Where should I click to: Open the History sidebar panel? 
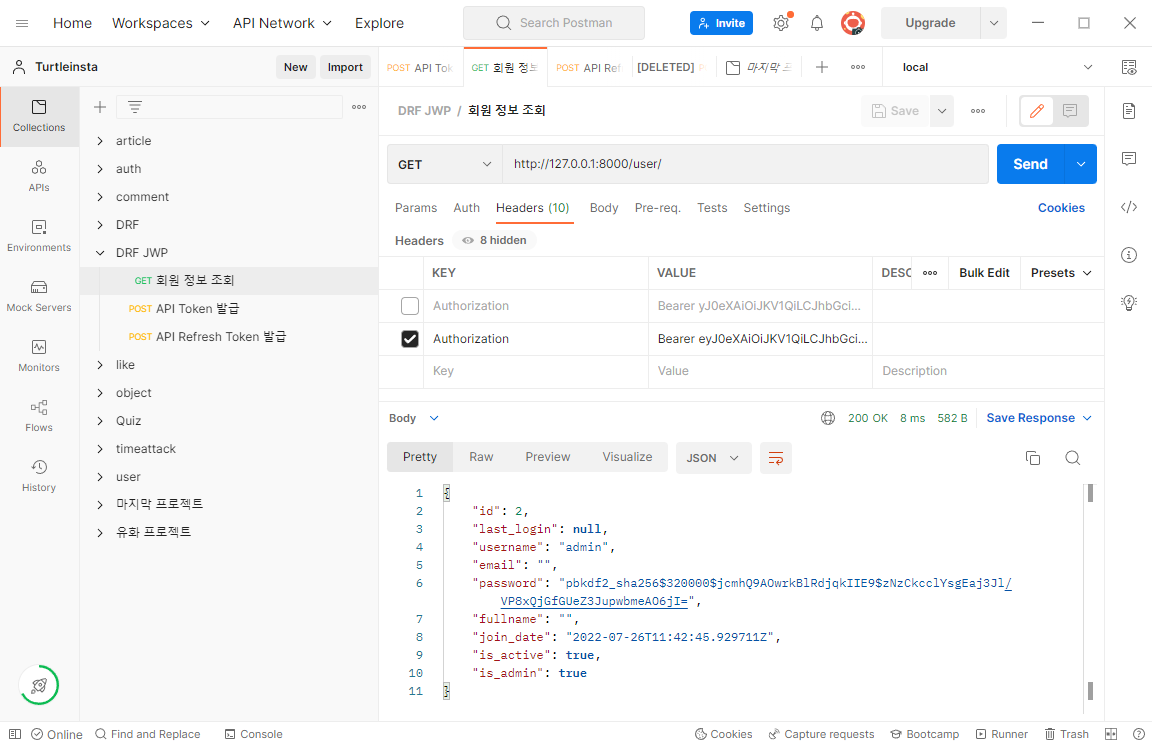(39, 476)
